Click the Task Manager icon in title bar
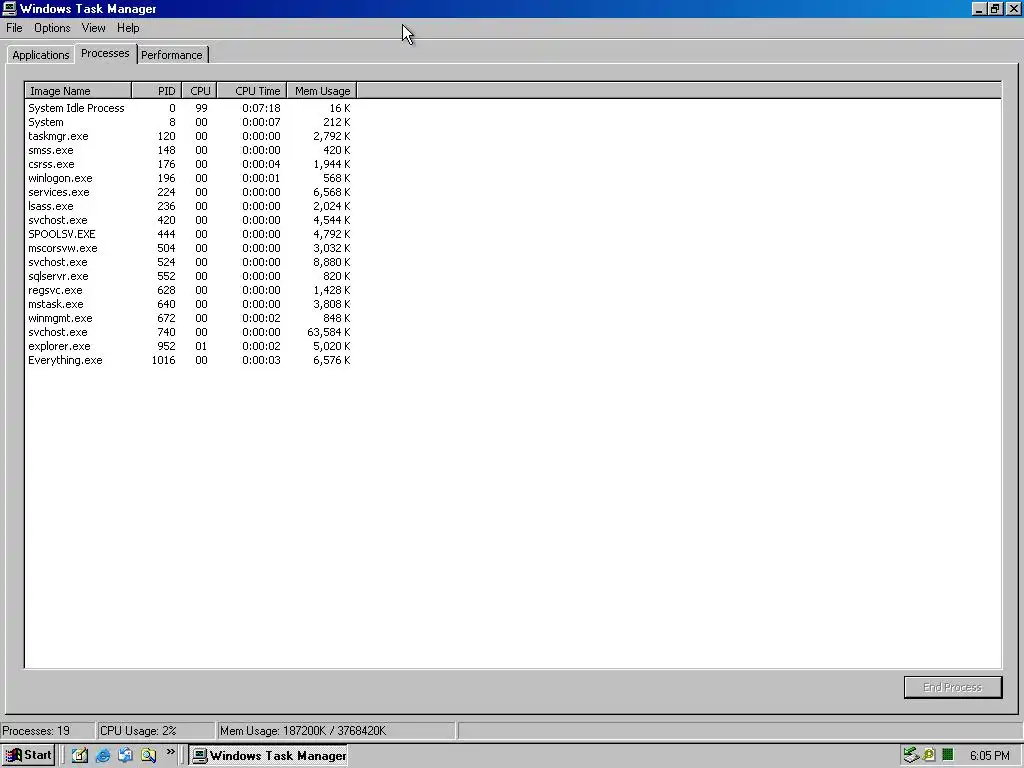This screenshot has width=1024, height=768. click(x=9, y=8)
